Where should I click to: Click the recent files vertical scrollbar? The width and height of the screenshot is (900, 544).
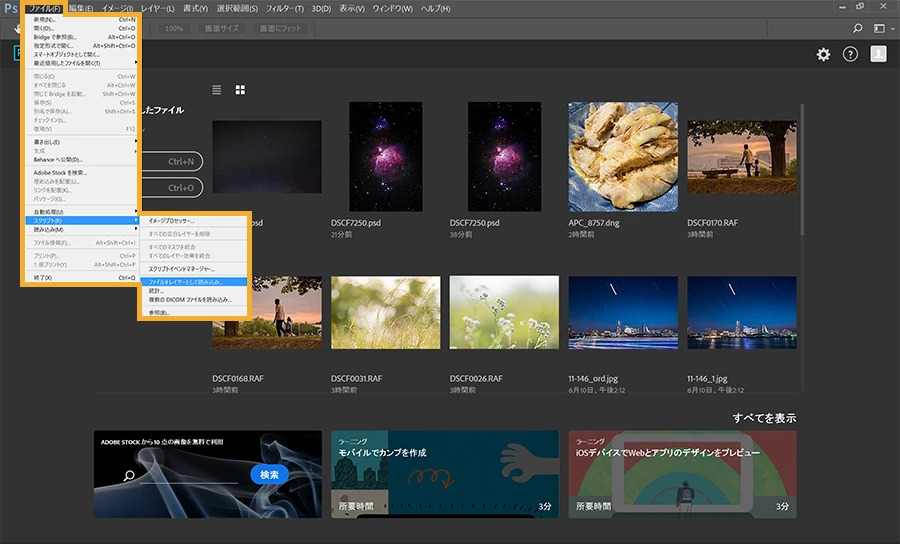click(x=802, y=169)
